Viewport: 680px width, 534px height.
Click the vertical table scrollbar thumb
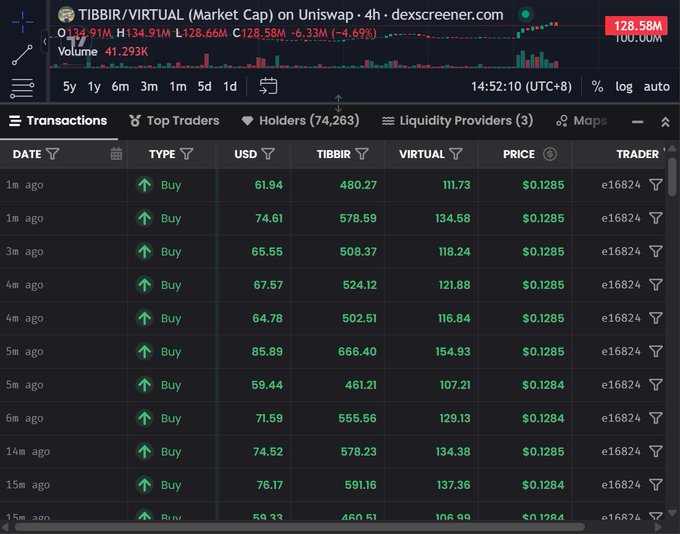coord(672,177)
